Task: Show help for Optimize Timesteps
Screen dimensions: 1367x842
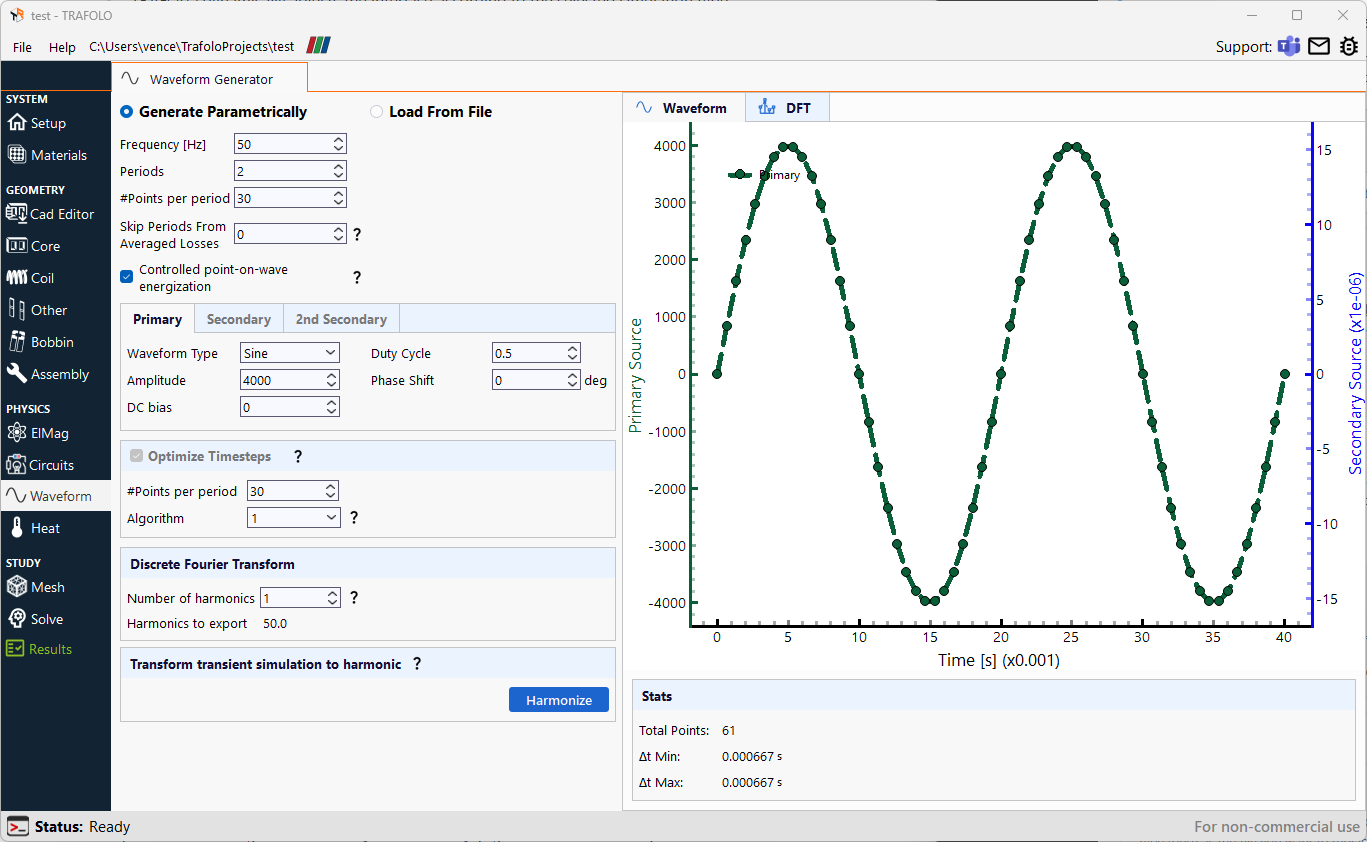Action: 298,456
